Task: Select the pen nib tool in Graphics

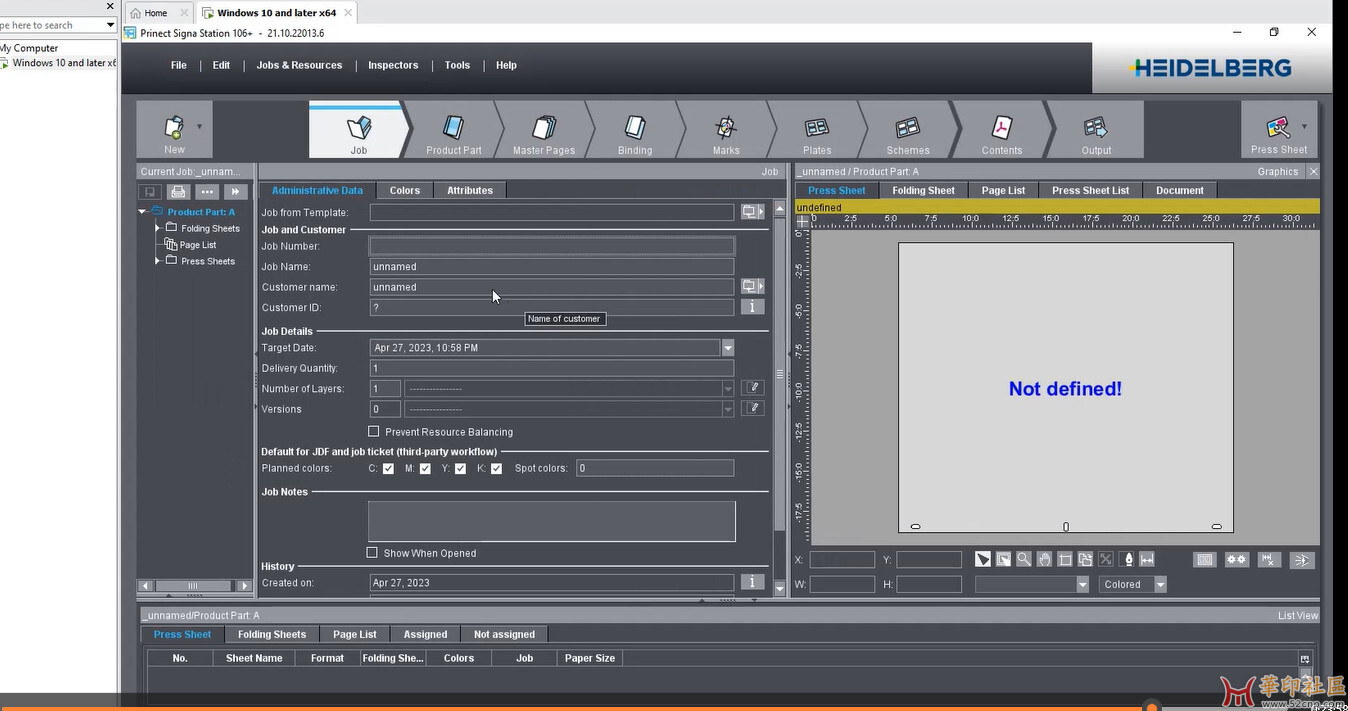Action: (x=1128, y=560)
